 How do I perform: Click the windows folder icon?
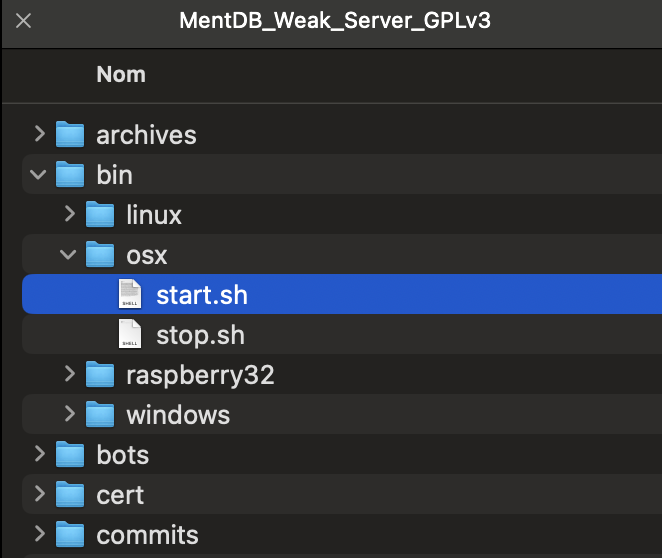coord(99,414)
